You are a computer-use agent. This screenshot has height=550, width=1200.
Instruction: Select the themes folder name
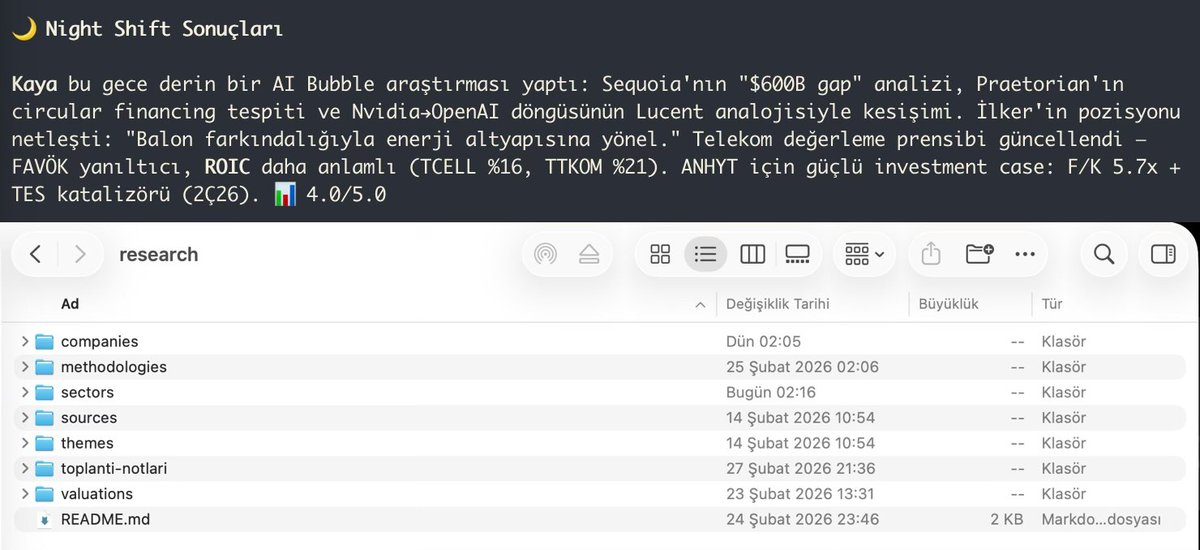[x=88, y=443]
